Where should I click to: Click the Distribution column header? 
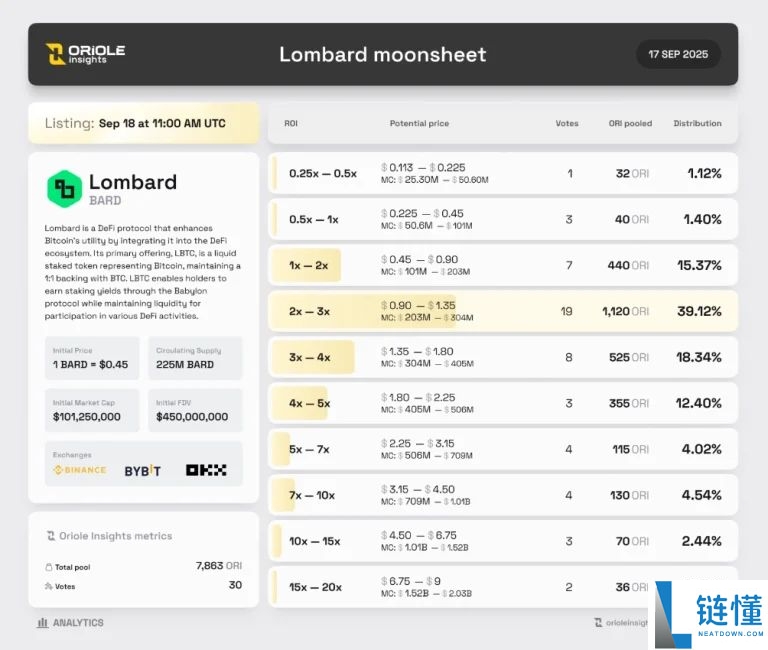click(697, 123)
